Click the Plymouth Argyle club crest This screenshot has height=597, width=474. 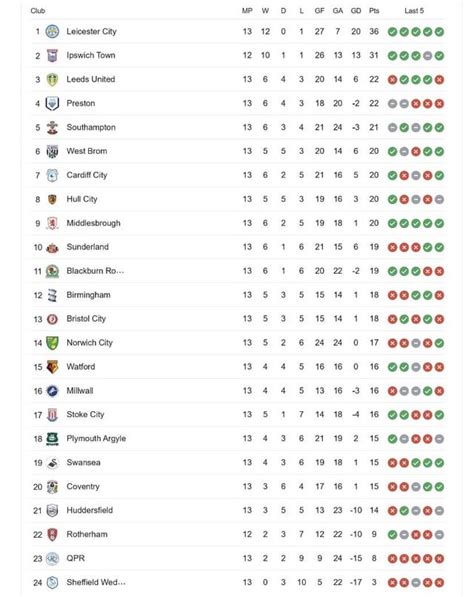tap(52, 439)
